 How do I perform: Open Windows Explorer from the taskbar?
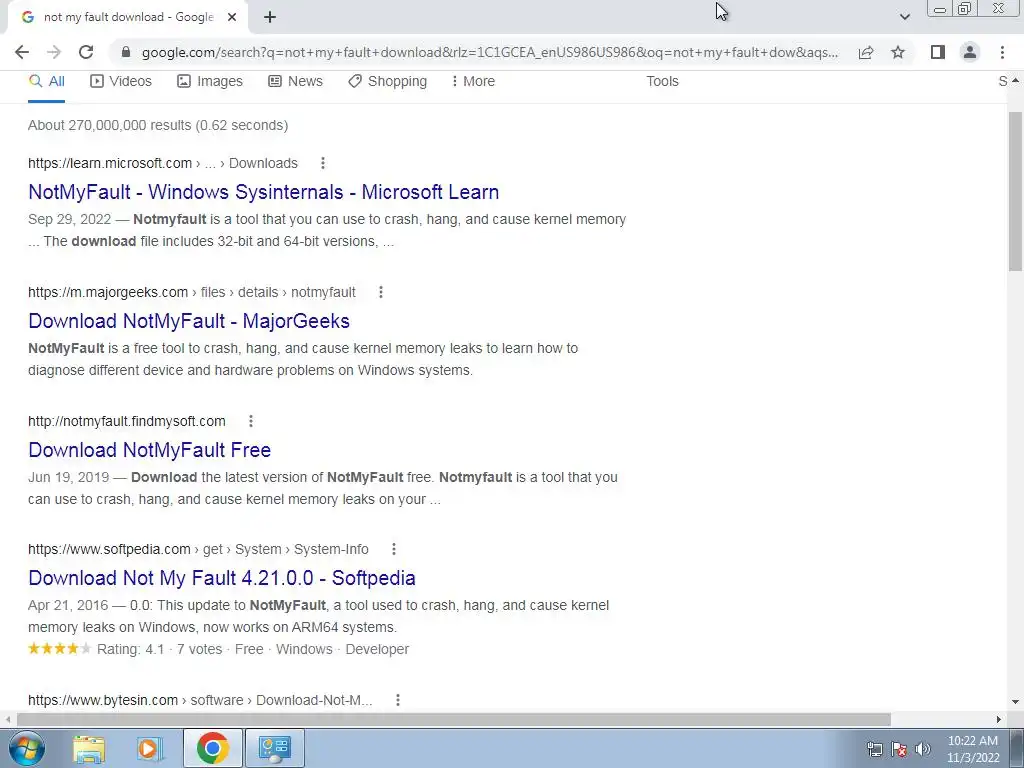coord(89,748)
